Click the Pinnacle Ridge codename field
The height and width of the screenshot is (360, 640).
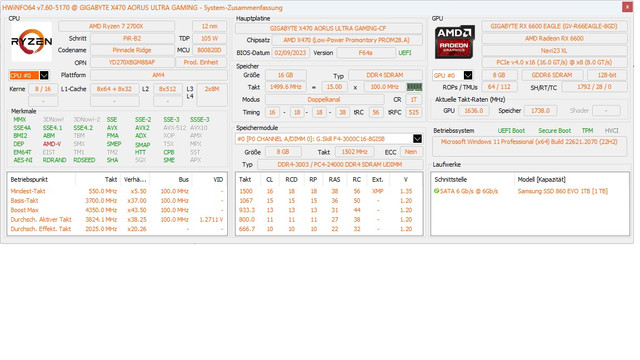tap(132, 50)
